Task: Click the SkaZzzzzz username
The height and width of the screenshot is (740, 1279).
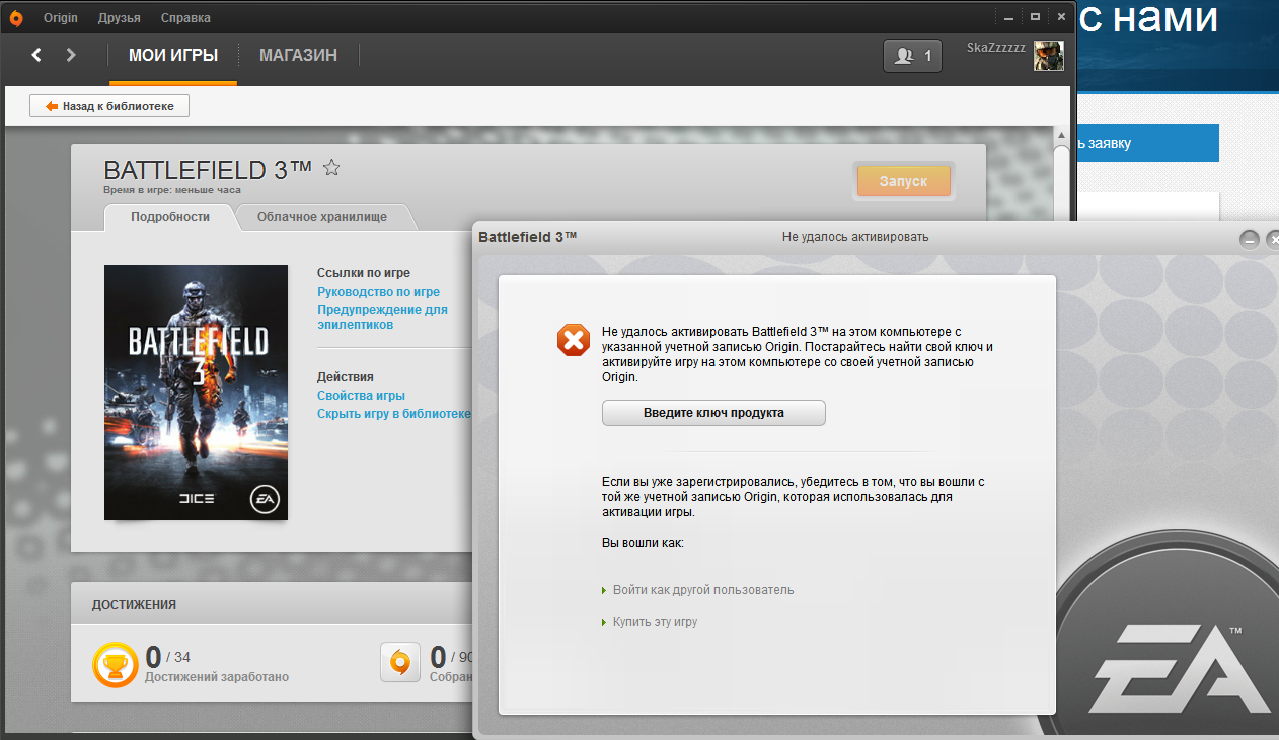Action: click(997, 48)
